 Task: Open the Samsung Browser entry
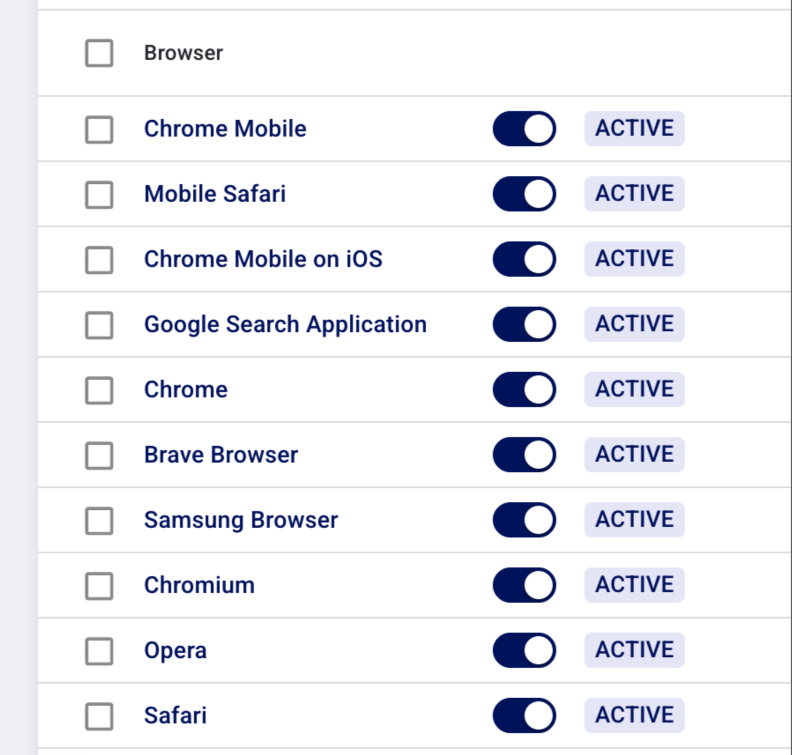(241, 520)
